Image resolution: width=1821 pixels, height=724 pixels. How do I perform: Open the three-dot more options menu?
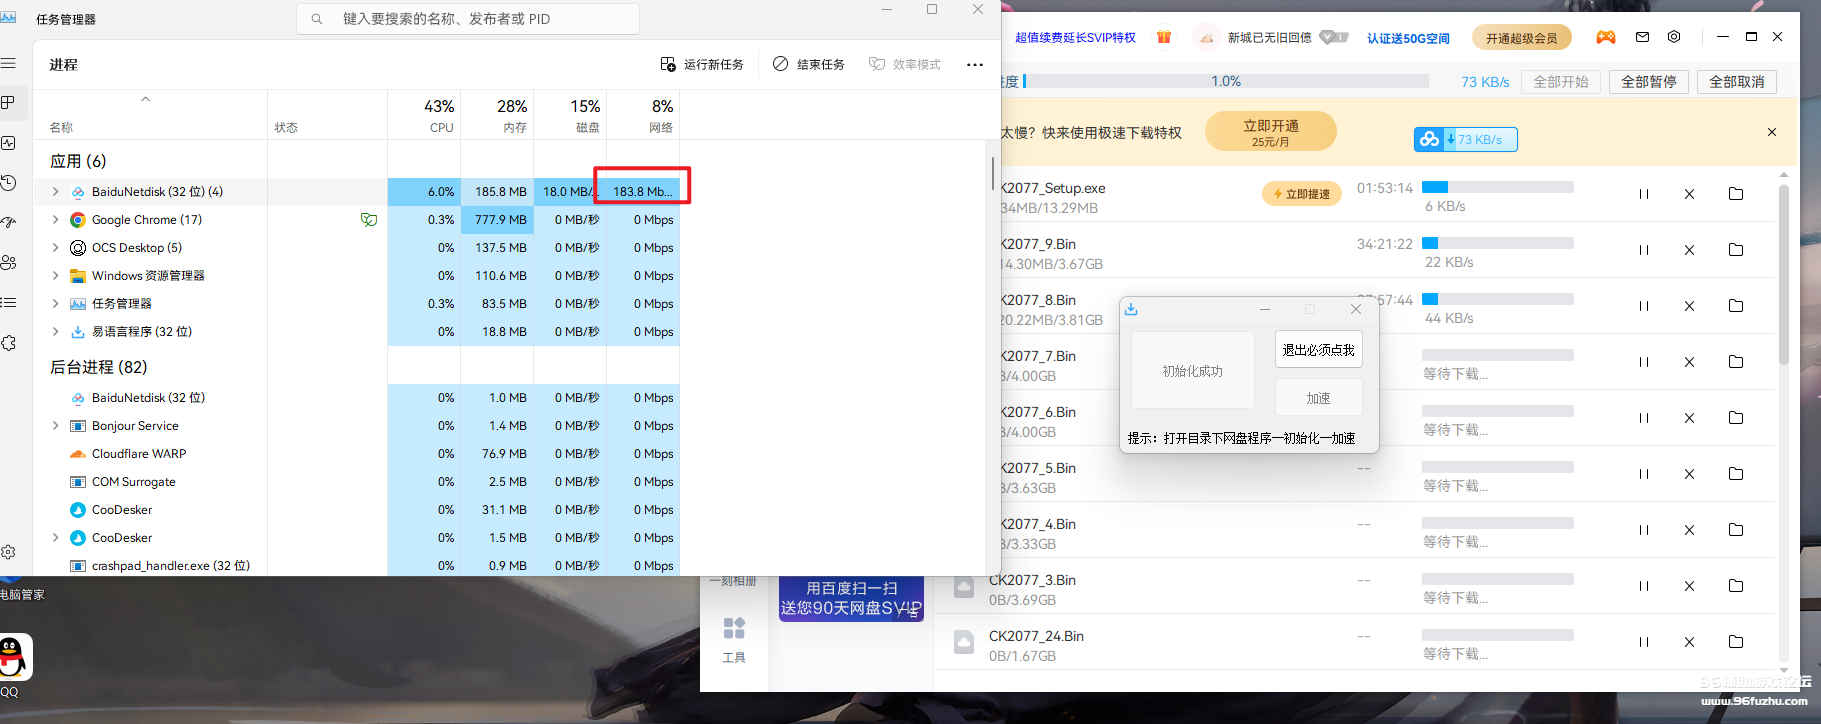point(975,65)
